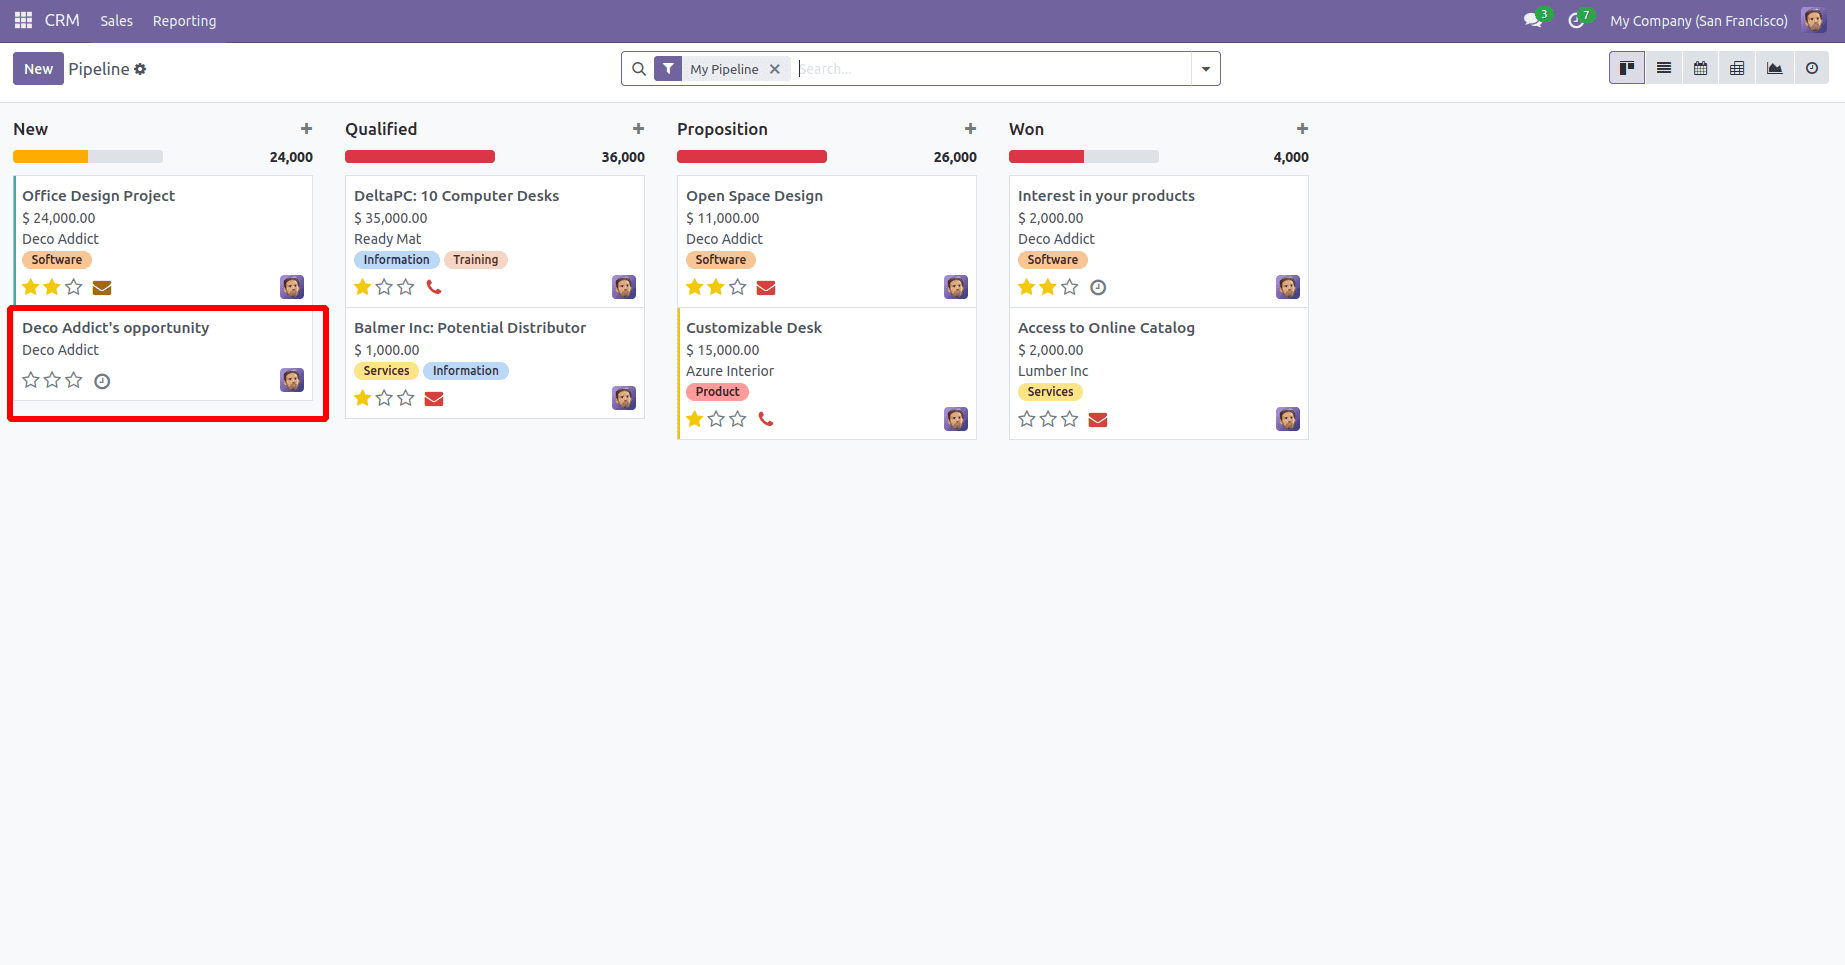
Task: Switch to List view
Action: point(1664,68)
